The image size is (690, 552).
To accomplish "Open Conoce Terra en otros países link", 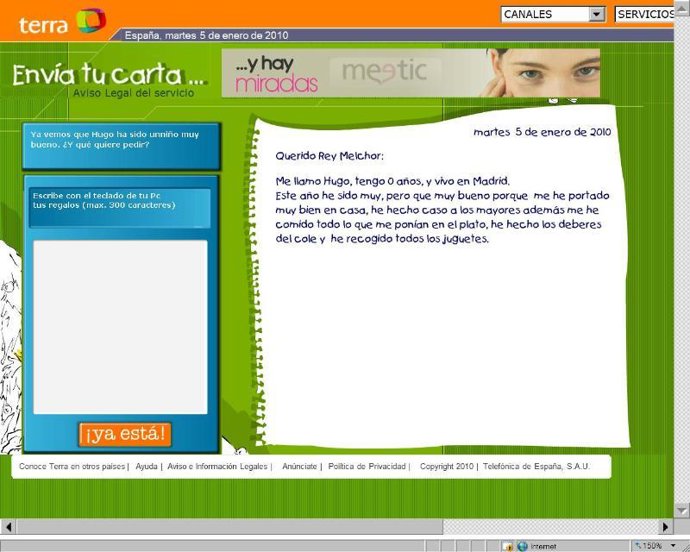I will point(73,467).
